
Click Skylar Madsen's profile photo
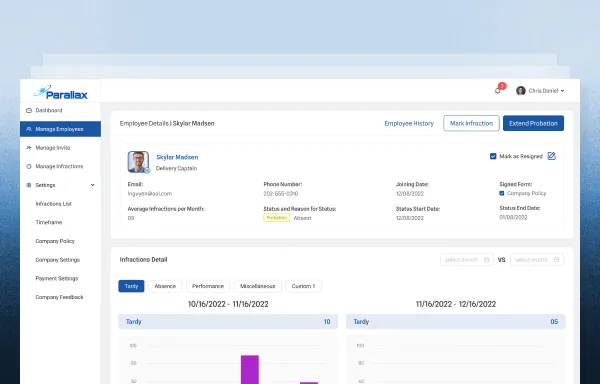[x=138, y=162]
